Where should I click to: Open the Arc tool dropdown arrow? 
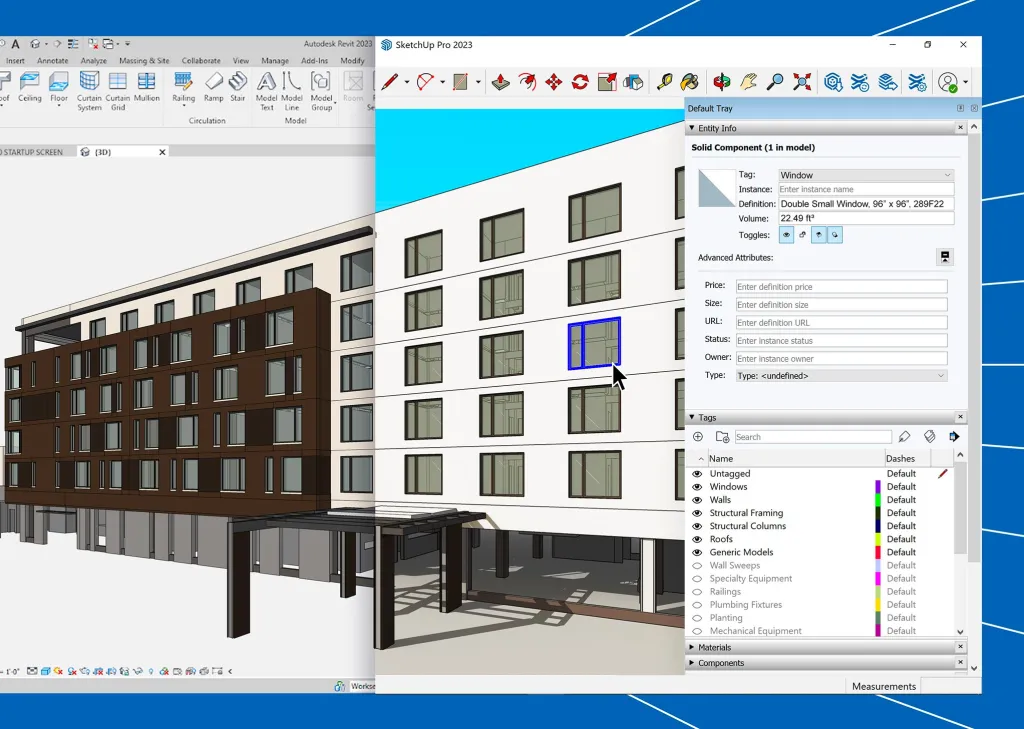click(x=442, y=82)
